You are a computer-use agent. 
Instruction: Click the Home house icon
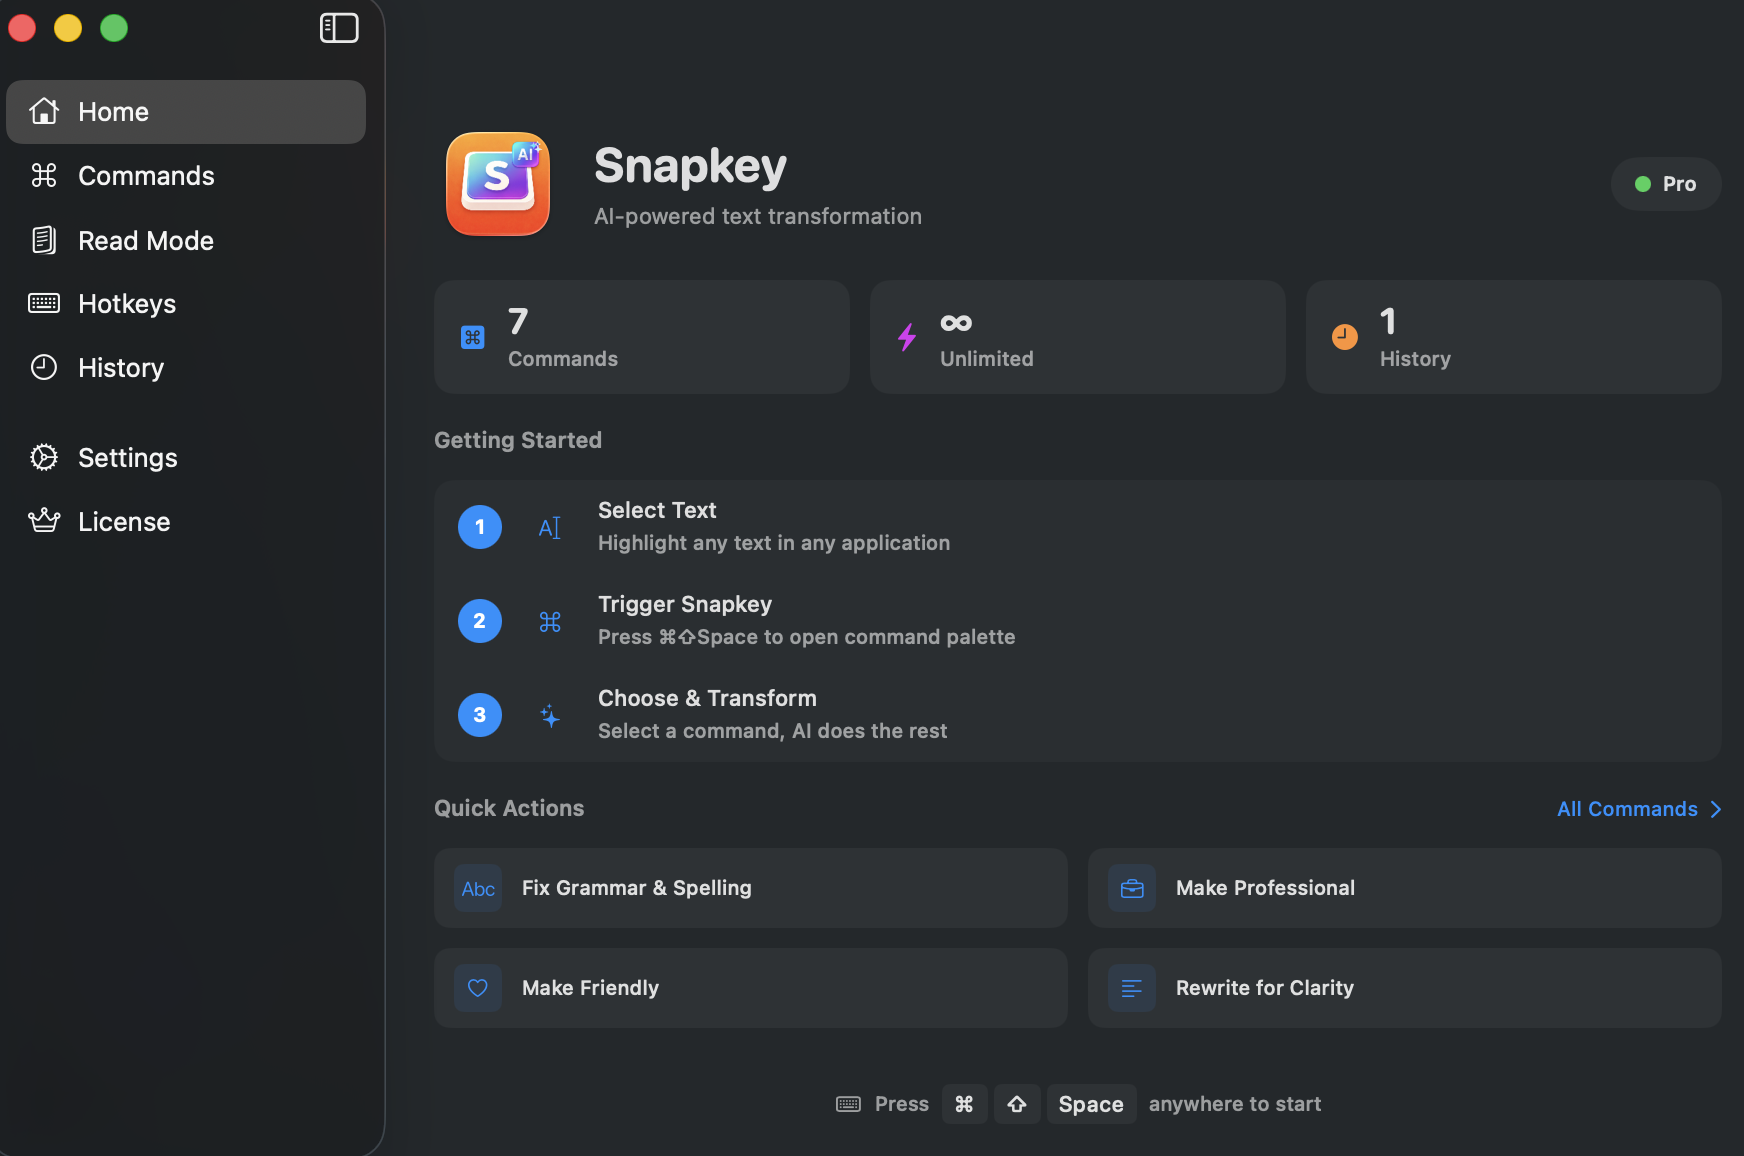tap(44, 111)
